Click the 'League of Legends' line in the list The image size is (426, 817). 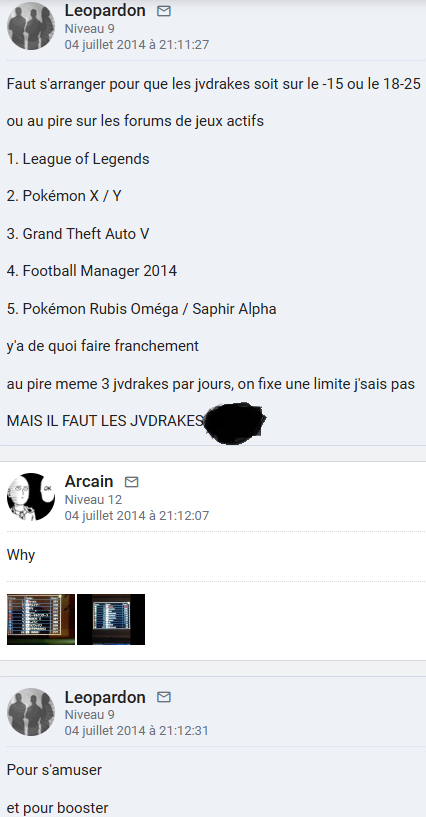pos(78,159)
